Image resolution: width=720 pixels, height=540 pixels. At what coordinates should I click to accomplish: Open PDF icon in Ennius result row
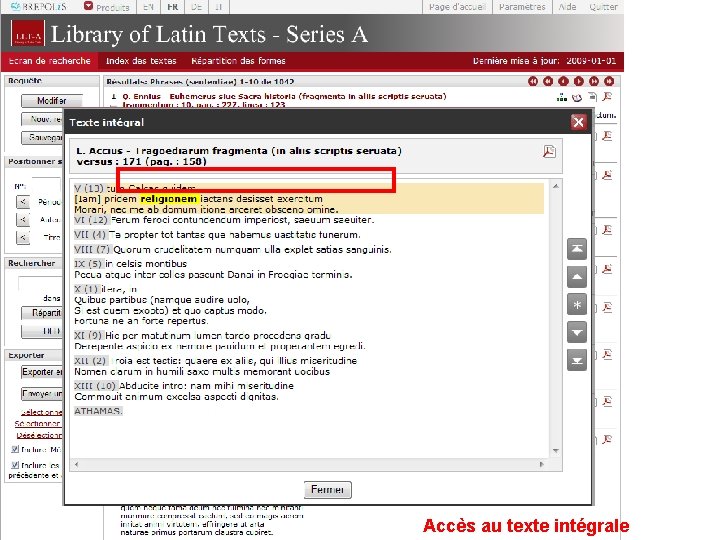[x=607, y=97]
